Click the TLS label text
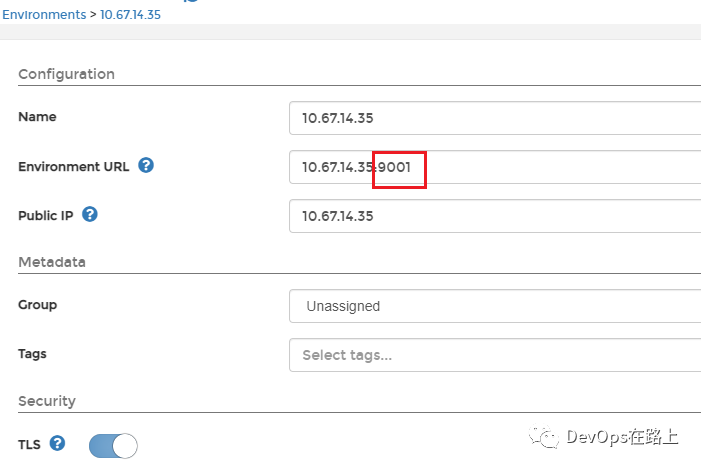This screenshot has width=701, height=469. [29, 443]
